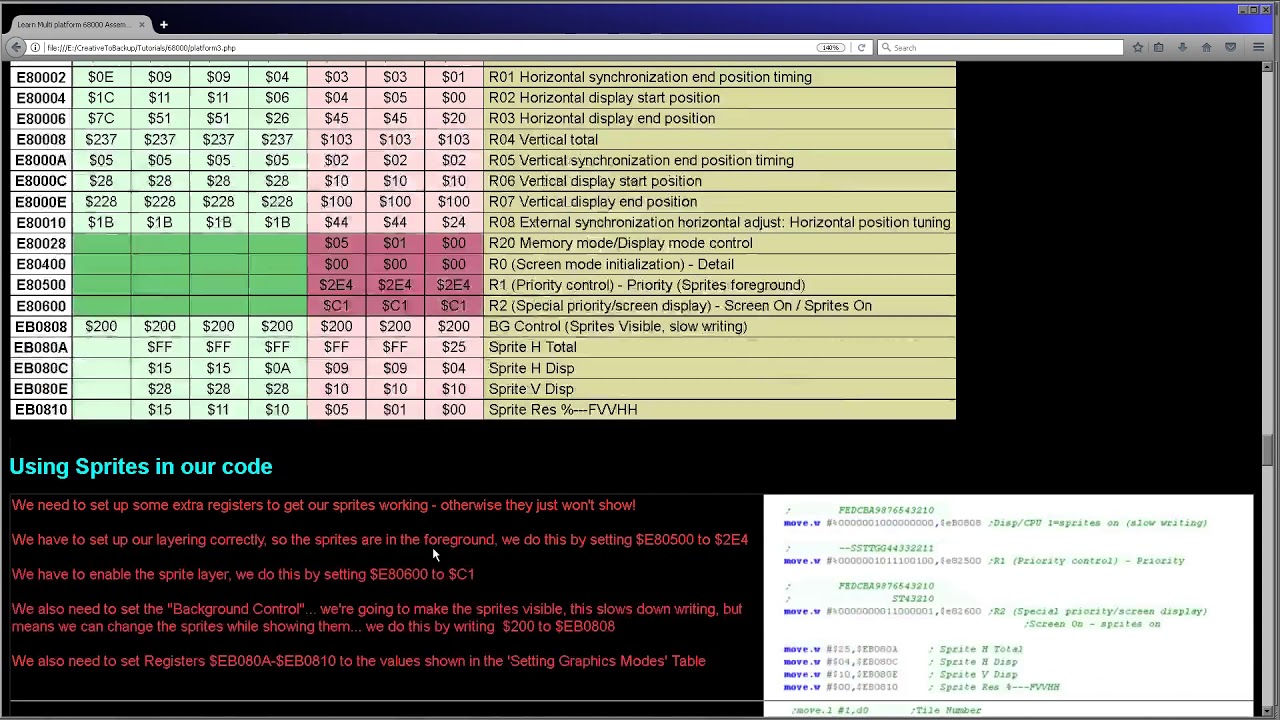Open site information icon in address bar
Viewport: 1280px width, 720px height.
[35, 47]
